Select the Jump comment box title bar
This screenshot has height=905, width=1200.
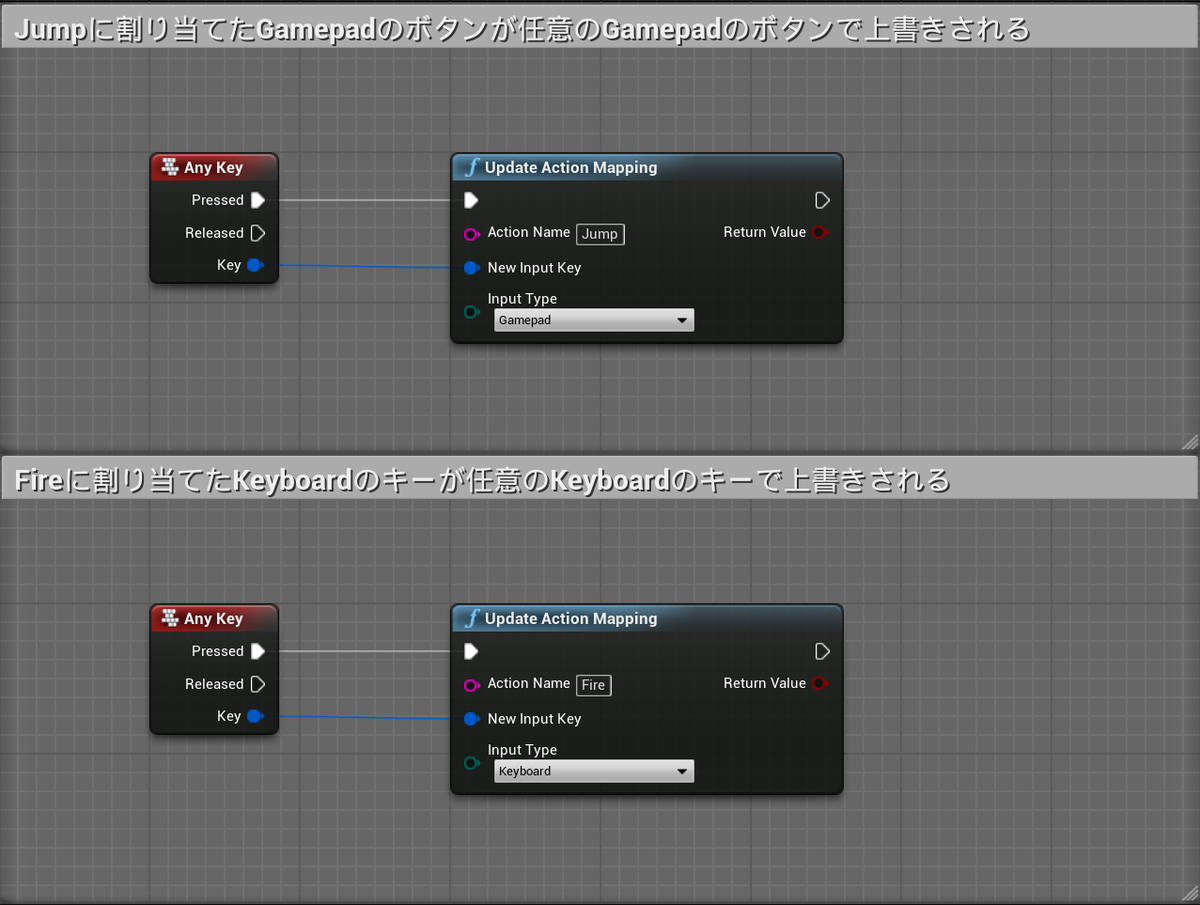600,29
